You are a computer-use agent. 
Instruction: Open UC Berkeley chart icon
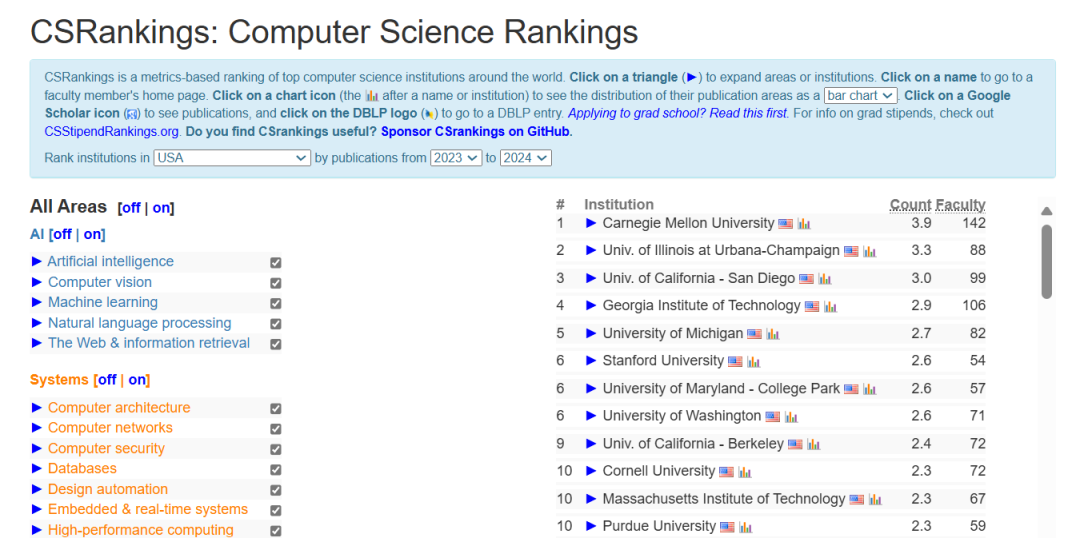click(813, 444)
